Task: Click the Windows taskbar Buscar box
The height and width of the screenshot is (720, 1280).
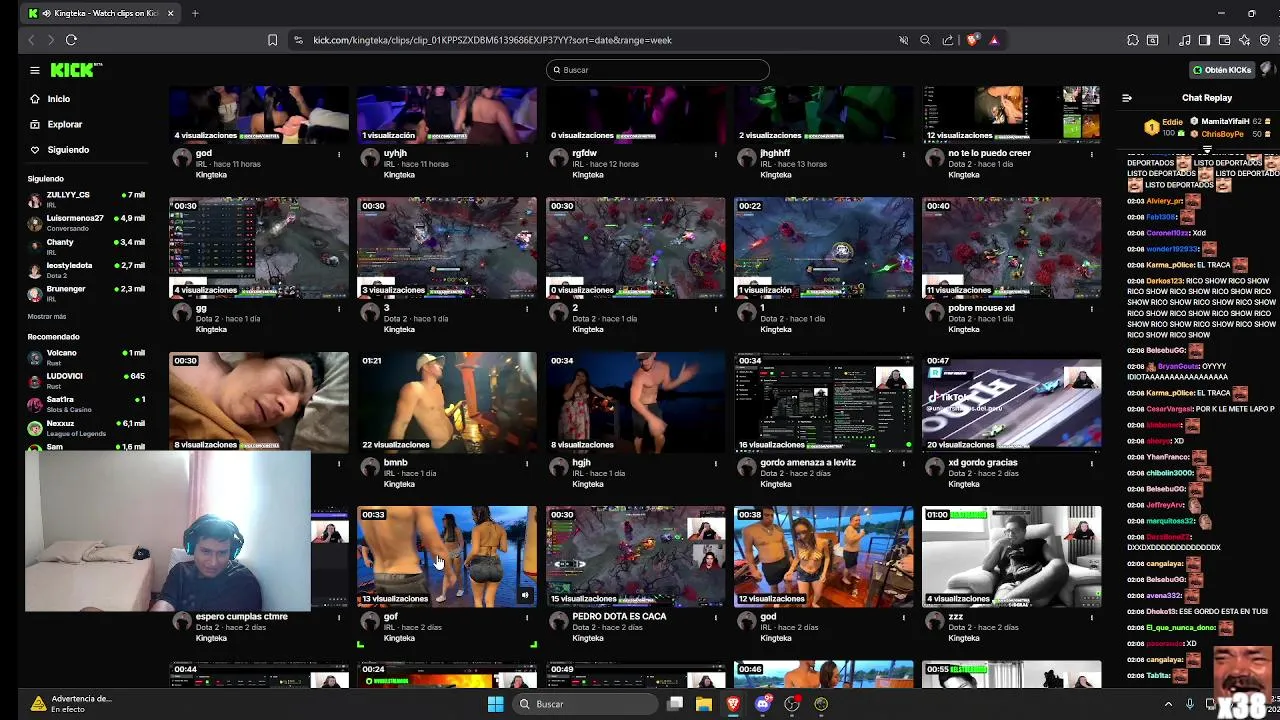Action: pos(583,704)
